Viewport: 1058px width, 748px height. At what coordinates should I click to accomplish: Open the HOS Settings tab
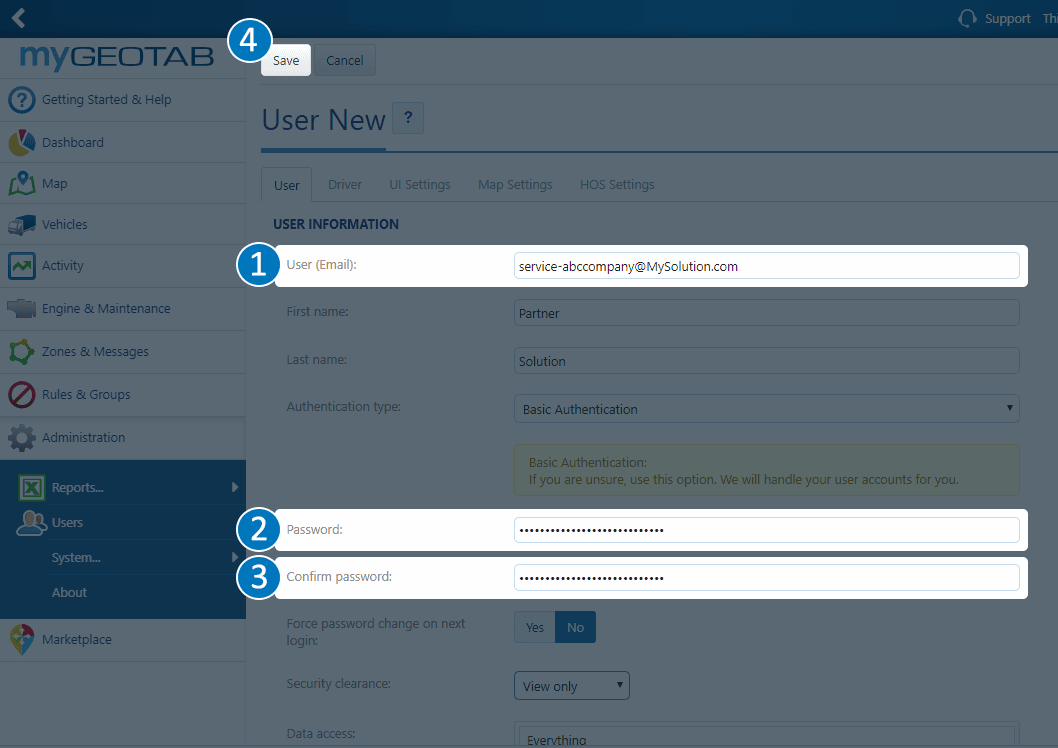point(617,185)
